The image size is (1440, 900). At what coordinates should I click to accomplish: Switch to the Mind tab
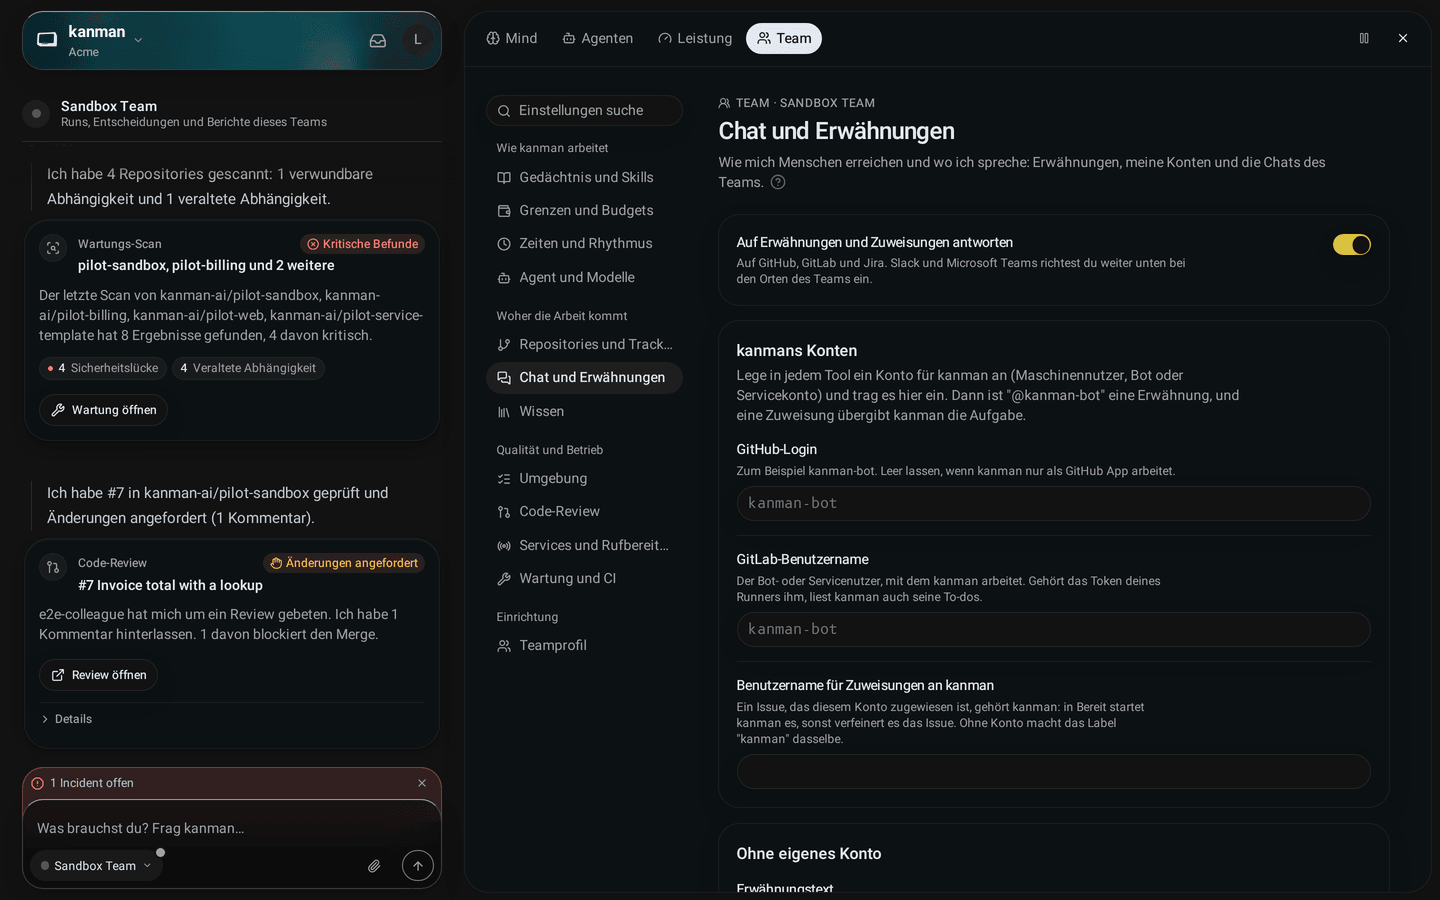coord(512,38)
